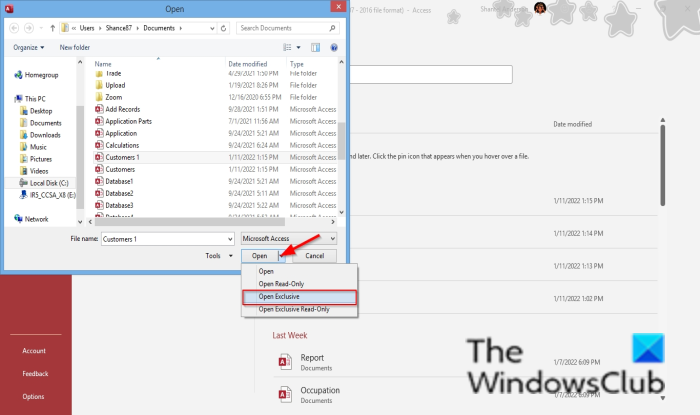Image resolution: width=700 pixels, height=415 pixels.
Task: Click the user profile picture in Access
Action: click(540, 8)
